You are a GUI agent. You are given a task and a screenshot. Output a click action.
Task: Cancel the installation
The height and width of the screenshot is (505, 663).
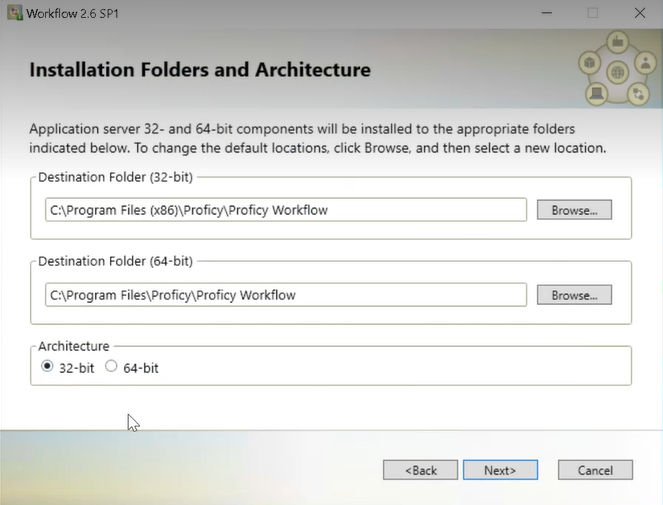[x=595, y=470]
